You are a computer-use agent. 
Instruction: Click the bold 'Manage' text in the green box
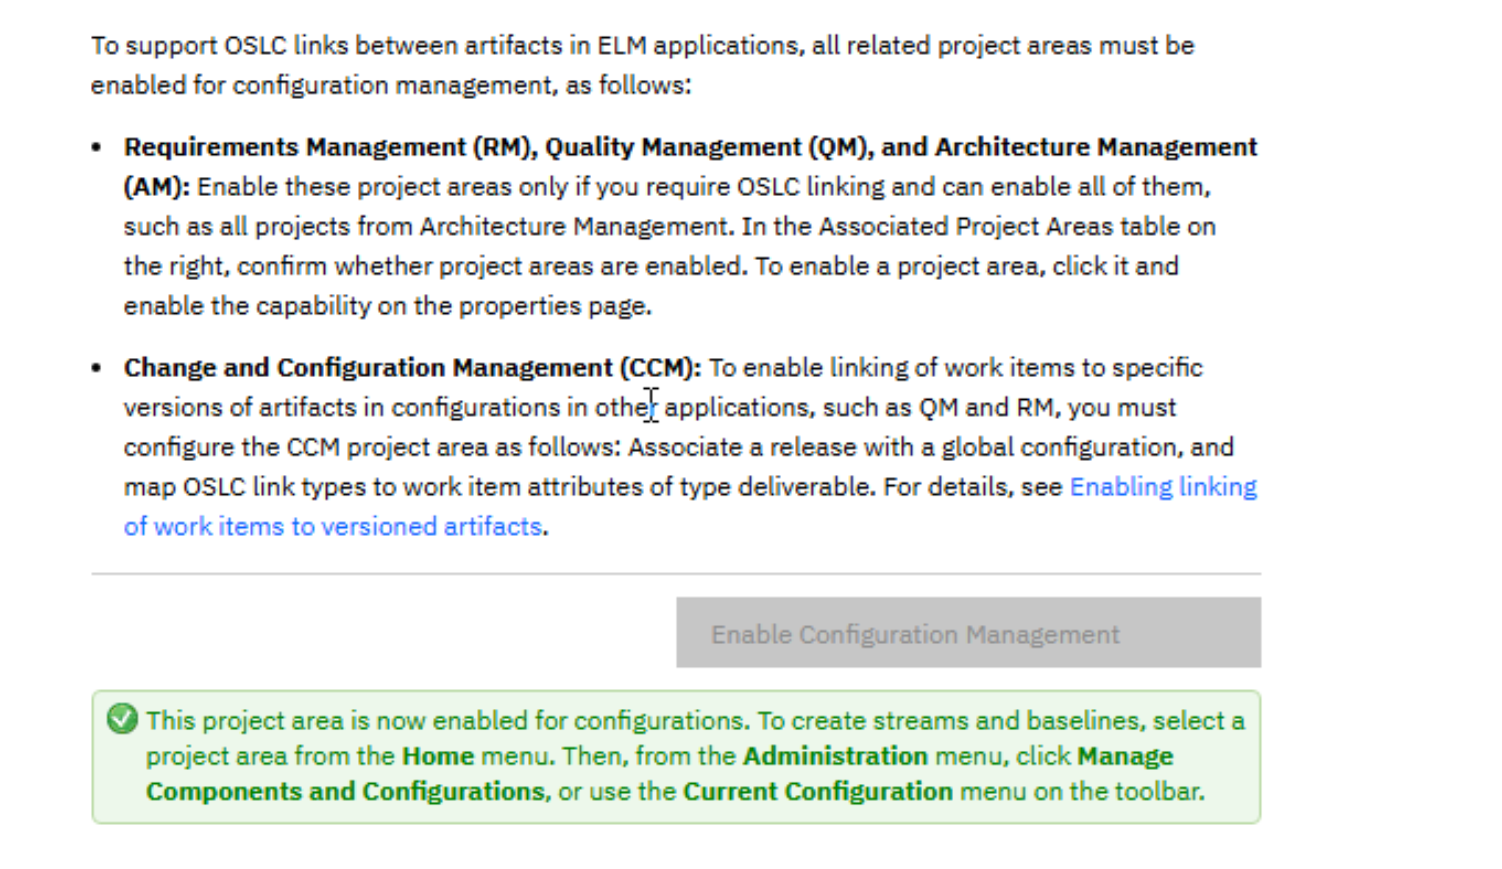1124,756
